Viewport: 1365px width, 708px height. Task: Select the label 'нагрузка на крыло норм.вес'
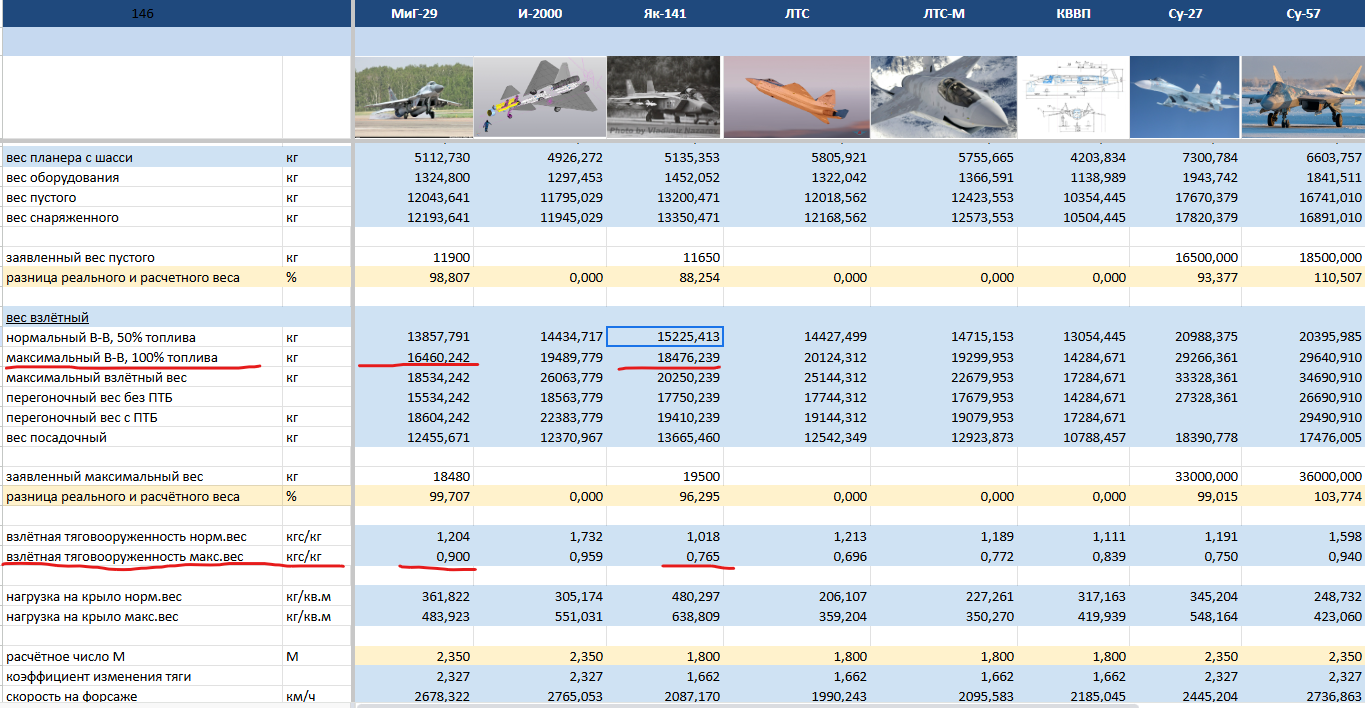pos(94,597)
